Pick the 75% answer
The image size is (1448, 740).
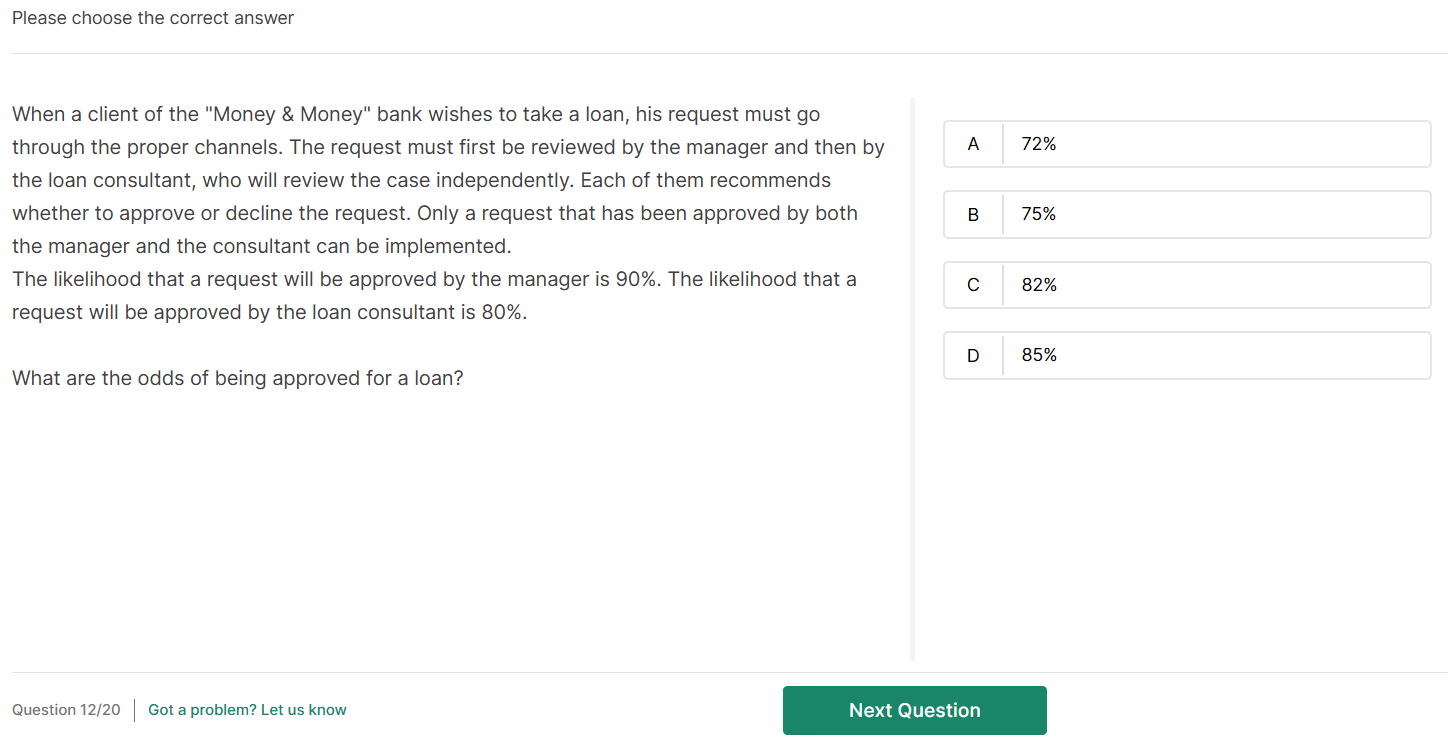1039,215
